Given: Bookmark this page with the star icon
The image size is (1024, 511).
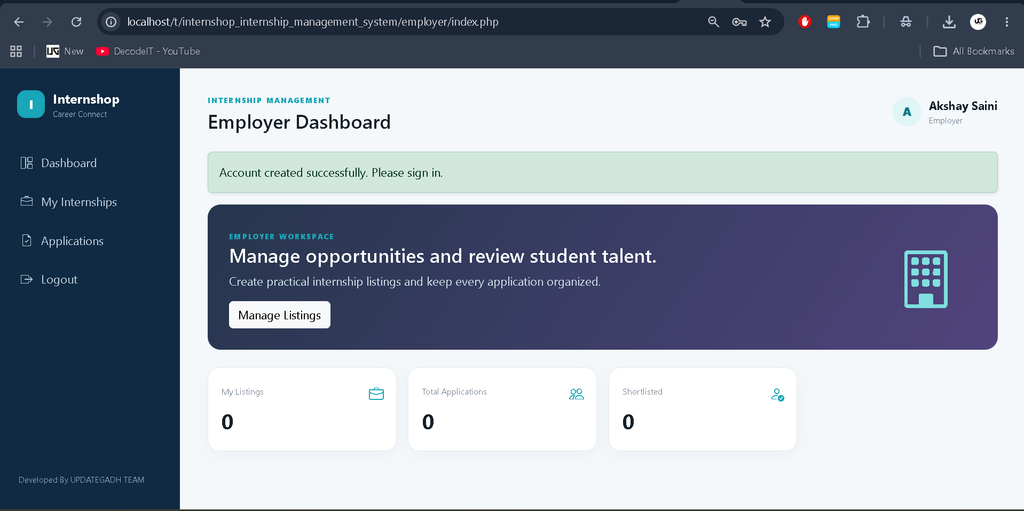Looking at the screenshot, I should (765, 22).
